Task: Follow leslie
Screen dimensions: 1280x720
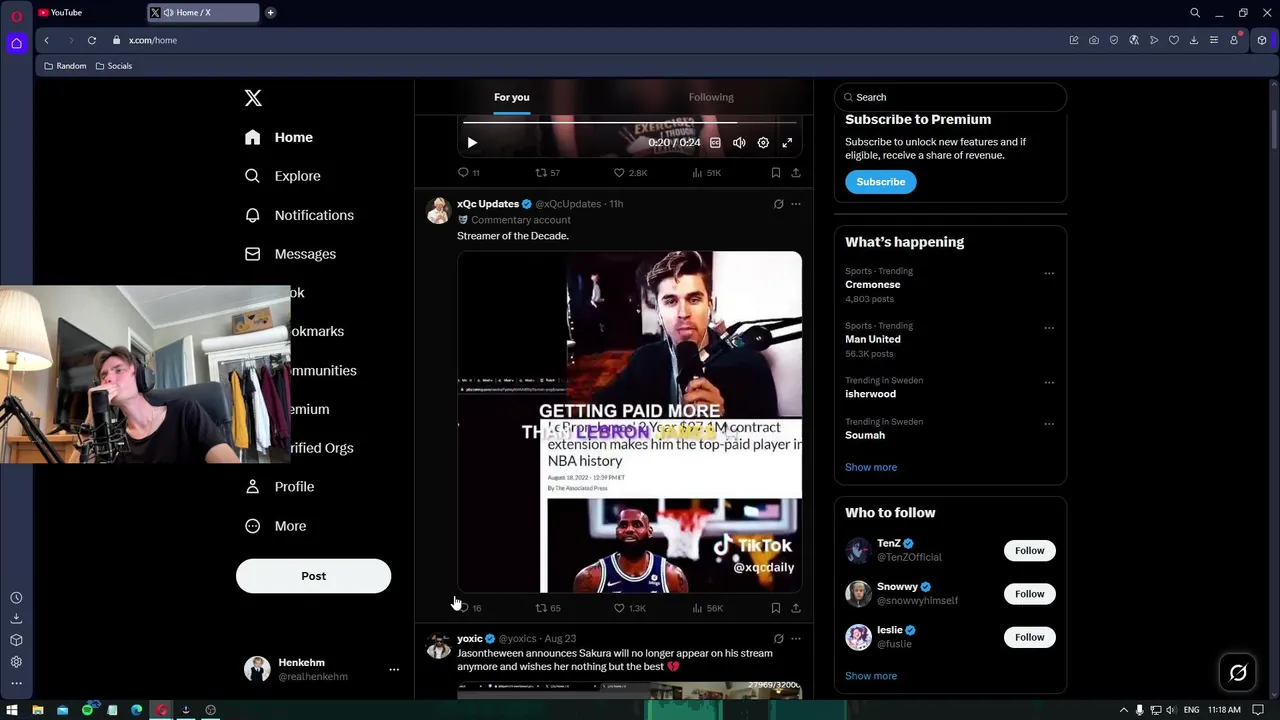Action: (1029, 637)
